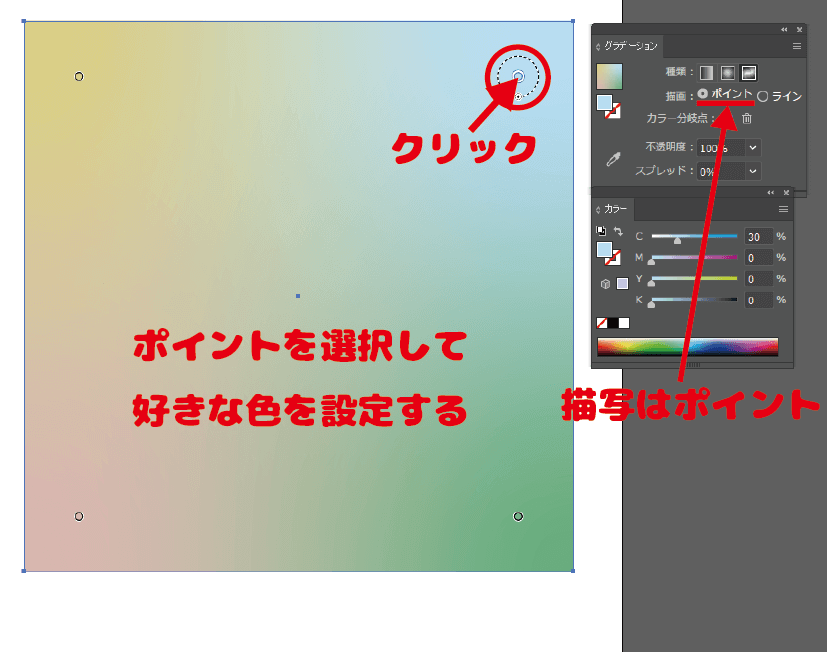This screenshot has width=827, height=652.
Task: Click the yellow (Y) slider track
Action: point(694,279)
